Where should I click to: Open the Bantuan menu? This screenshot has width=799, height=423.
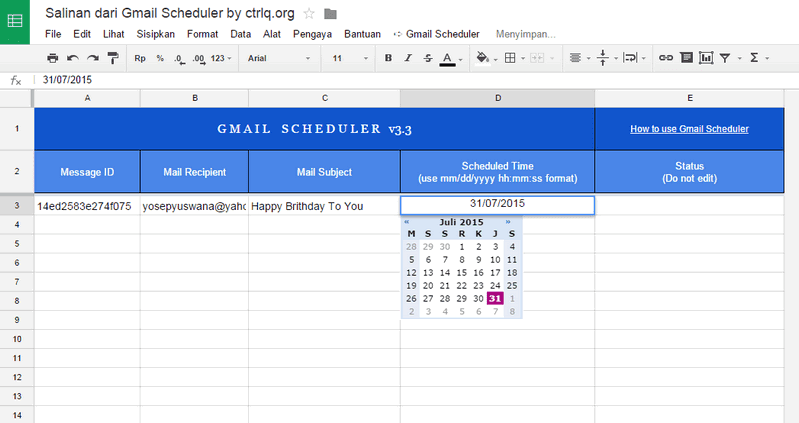(362, 34)
